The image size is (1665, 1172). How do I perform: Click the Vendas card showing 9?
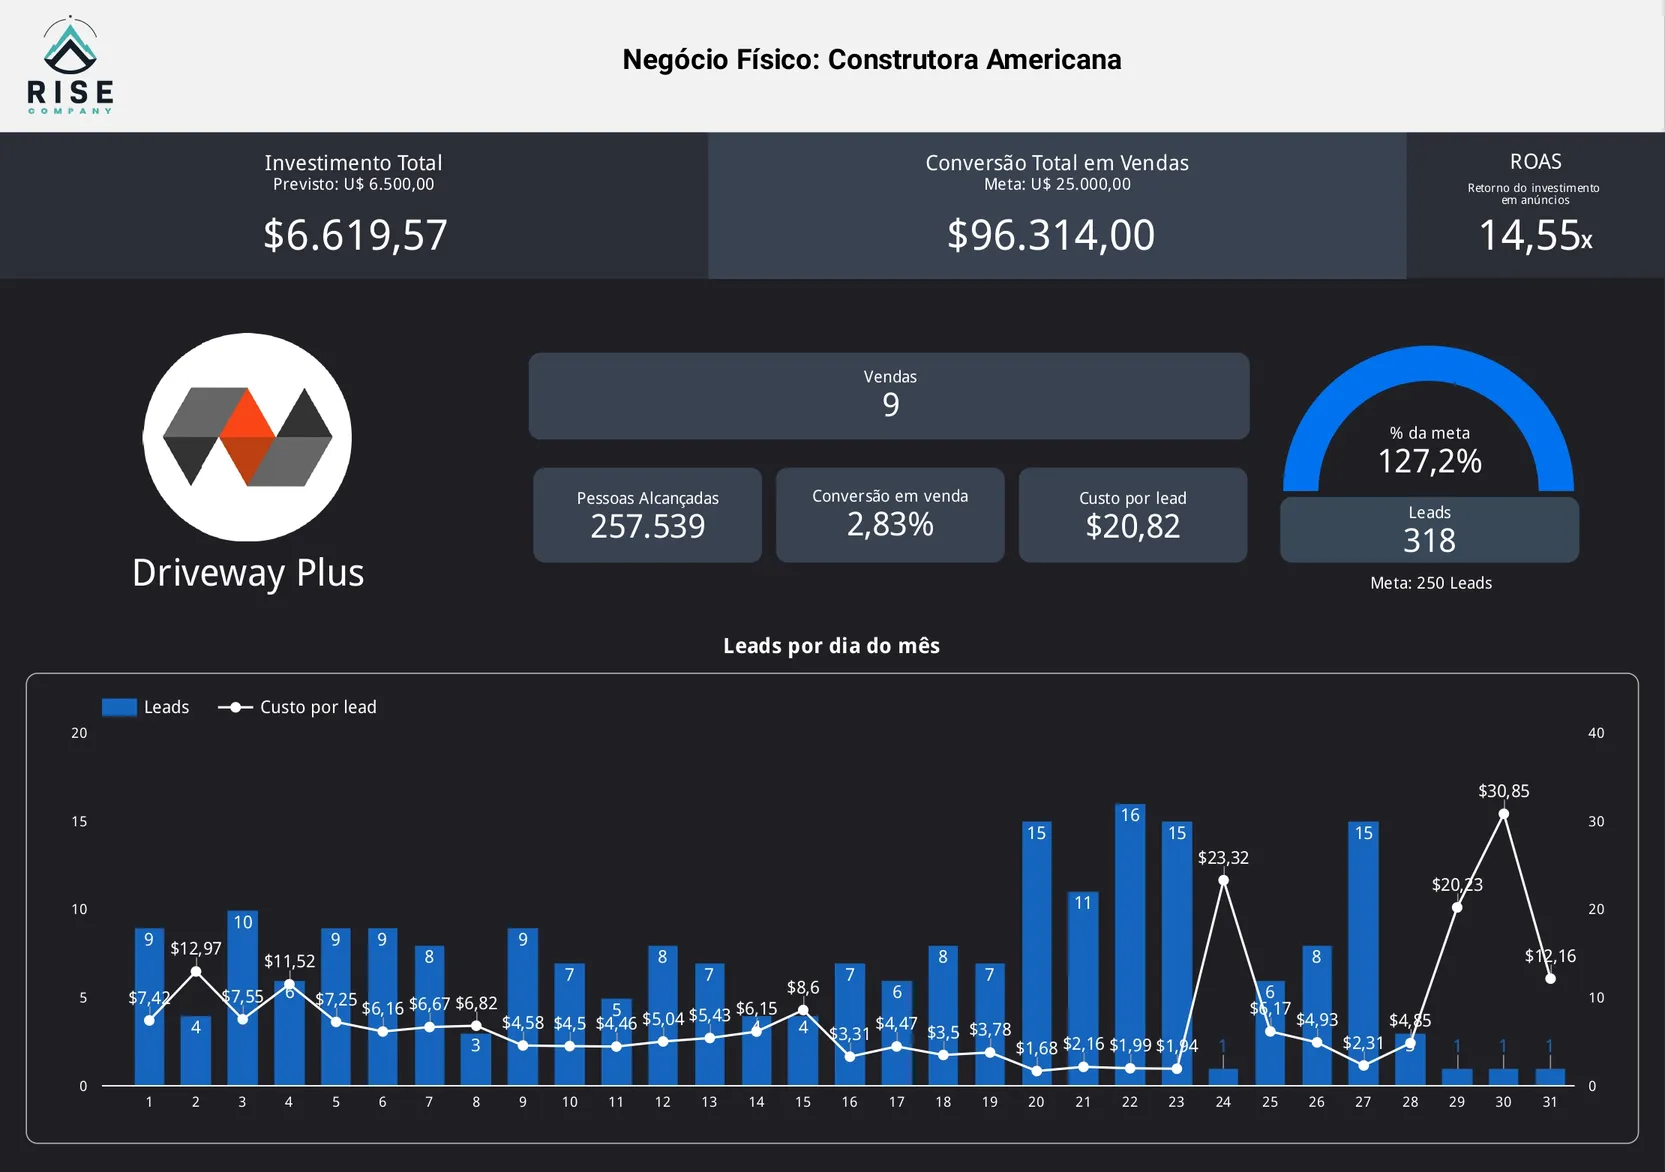[x=889, y=396]
